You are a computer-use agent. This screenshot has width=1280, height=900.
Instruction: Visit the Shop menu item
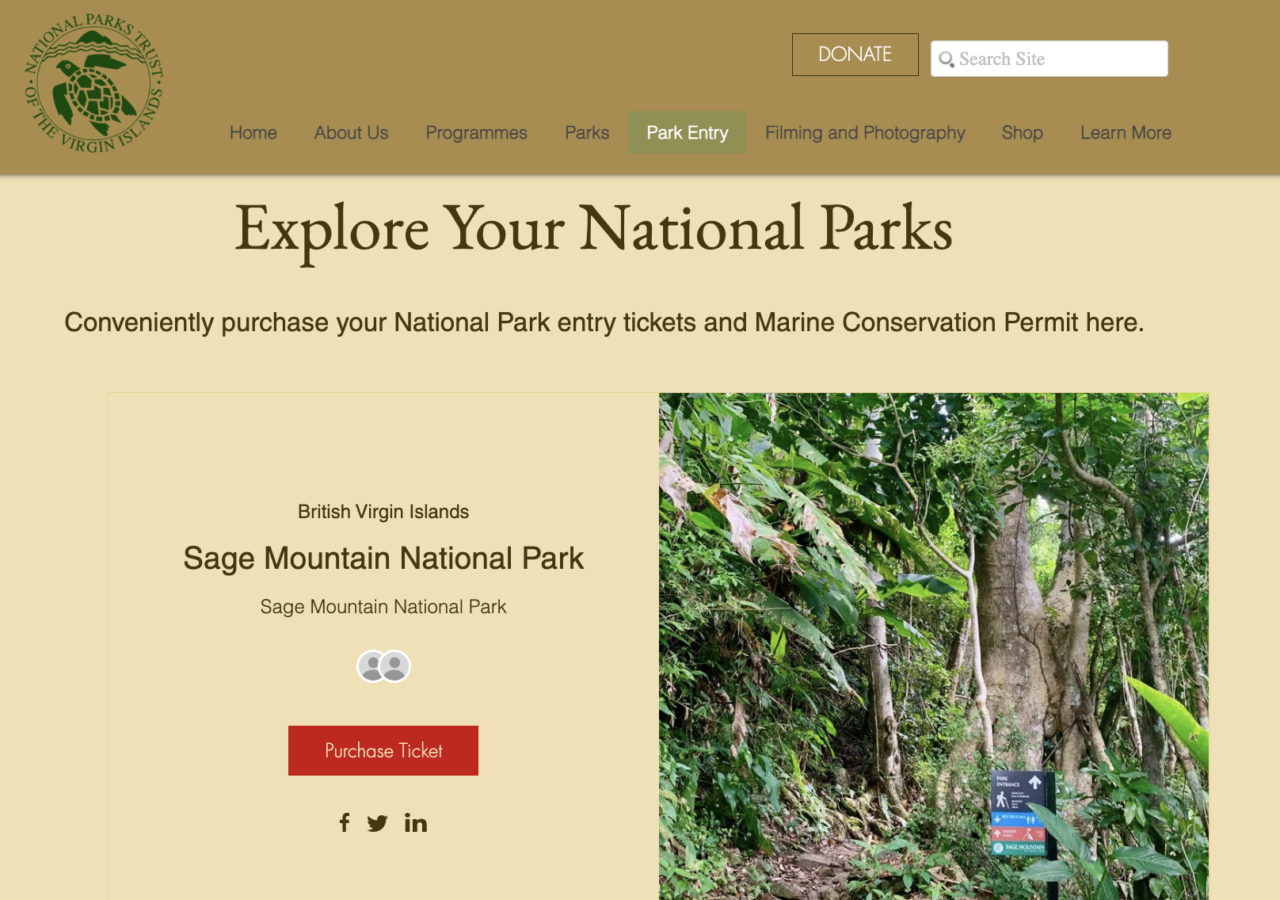click(x=1022, y=133)
